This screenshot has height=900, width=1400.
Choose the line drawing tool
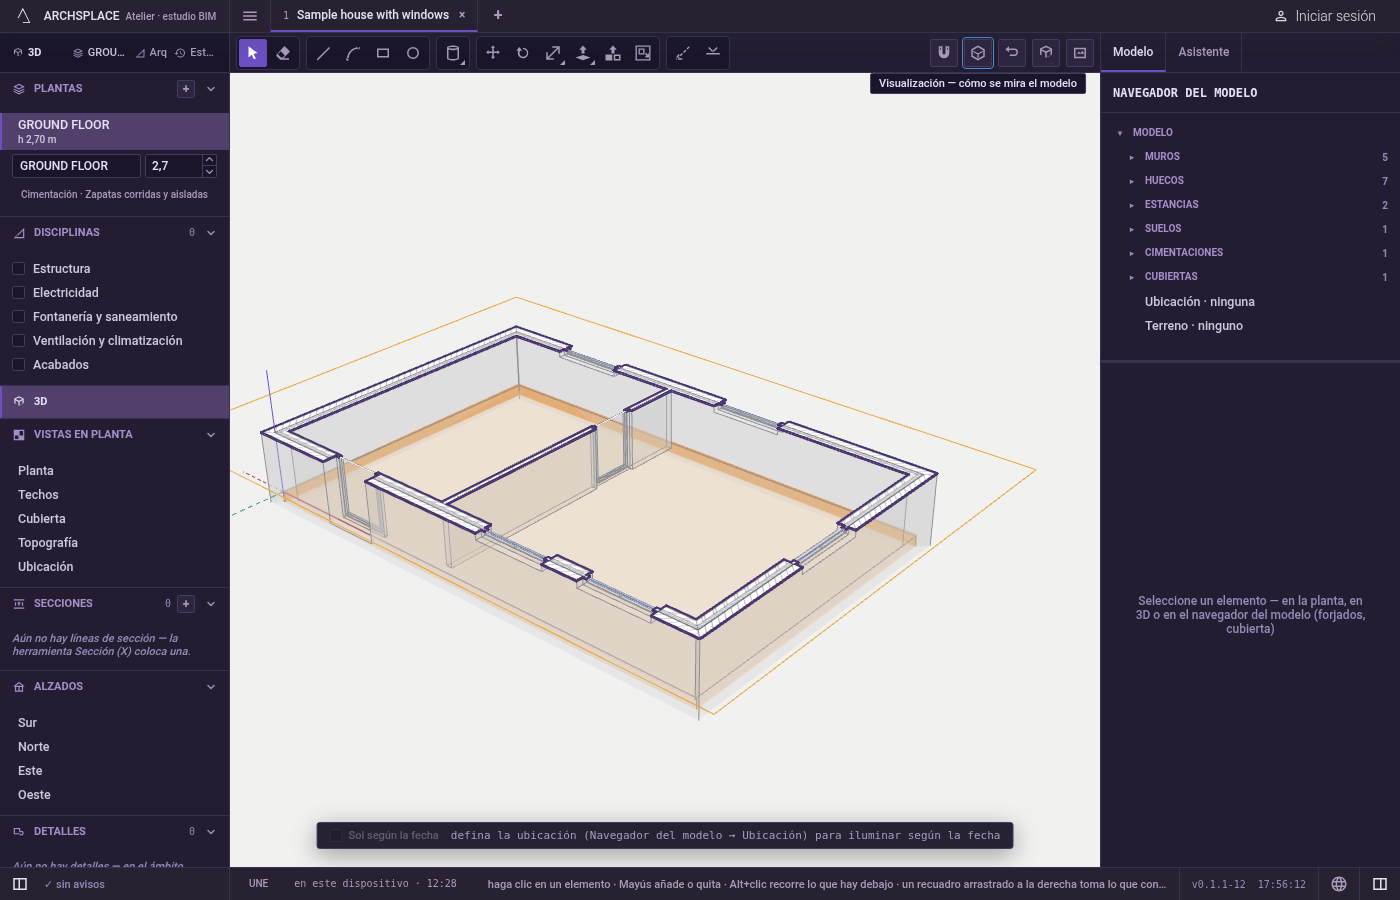tap(323, 53)
